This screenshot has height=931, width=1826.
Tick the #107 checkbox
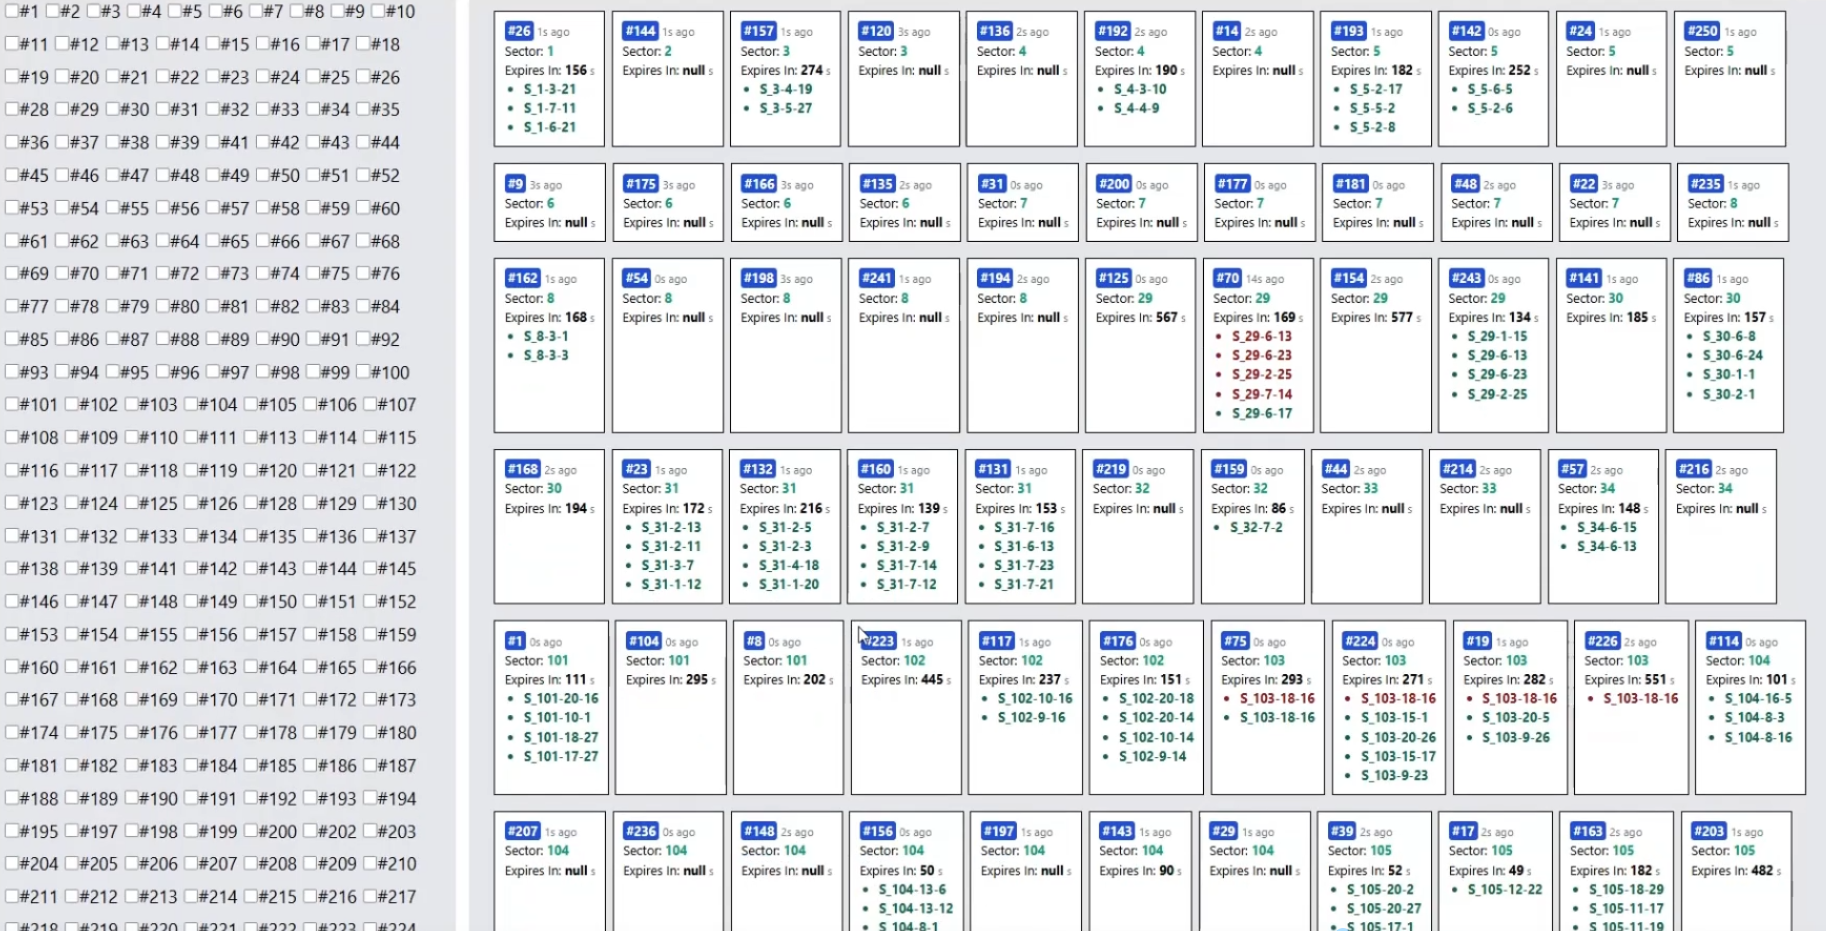tap(370, 404)
